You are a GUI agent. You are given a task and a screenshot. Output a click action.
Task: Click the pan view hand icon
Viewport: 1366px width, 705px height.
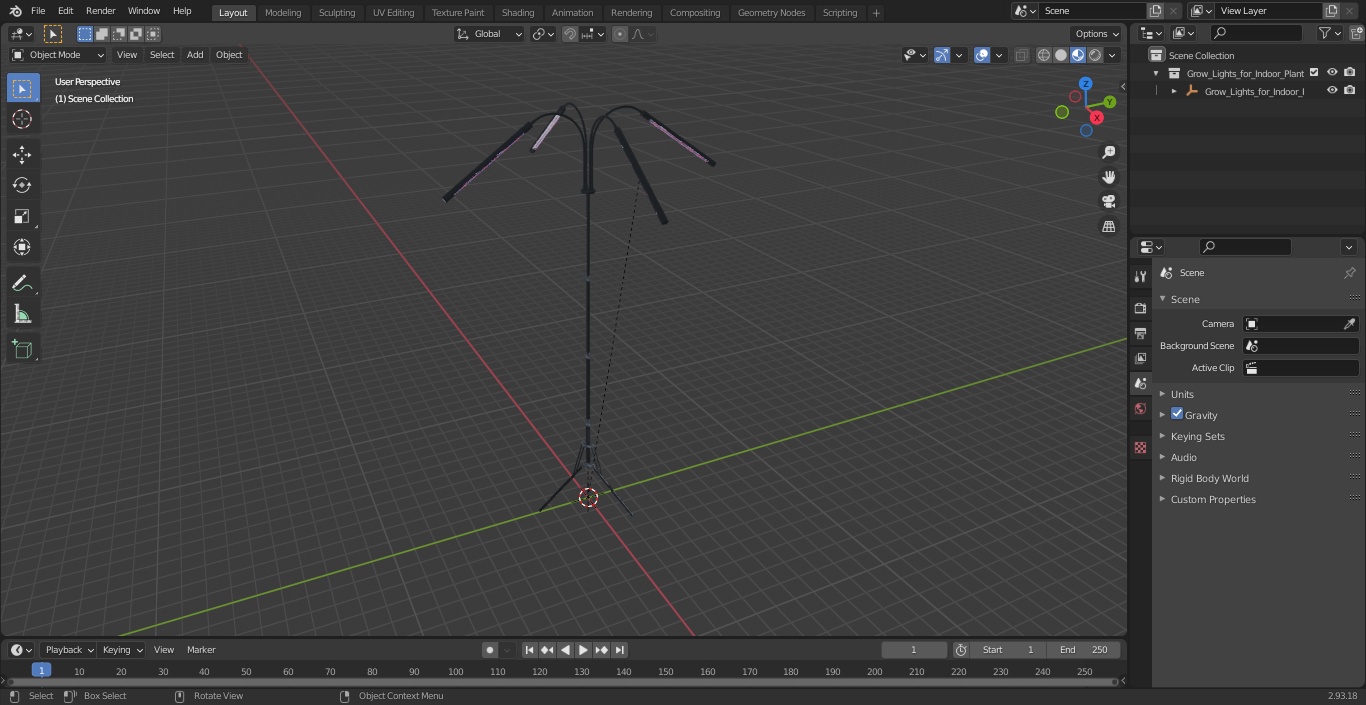pyautogui.click(x=1108, y=177)
